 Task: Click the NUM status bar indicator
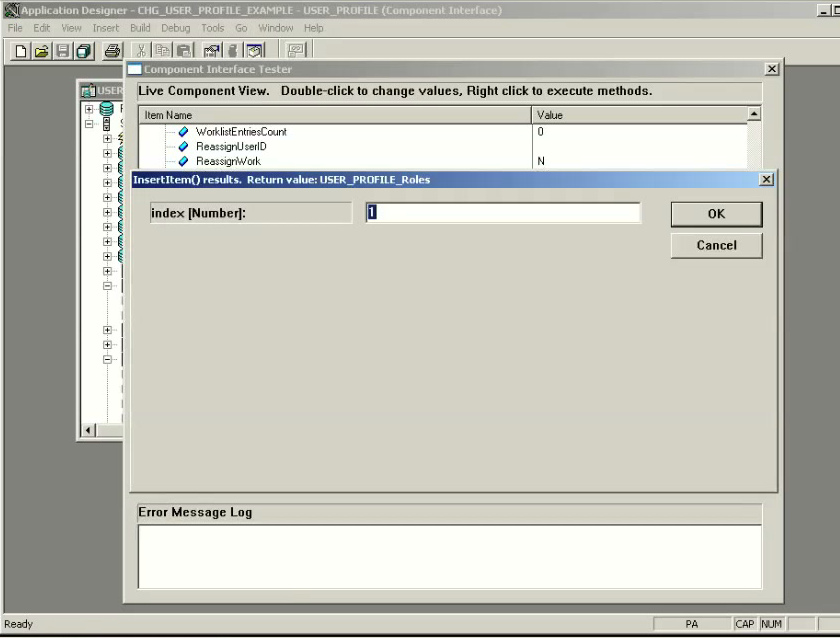pos(771,624)
